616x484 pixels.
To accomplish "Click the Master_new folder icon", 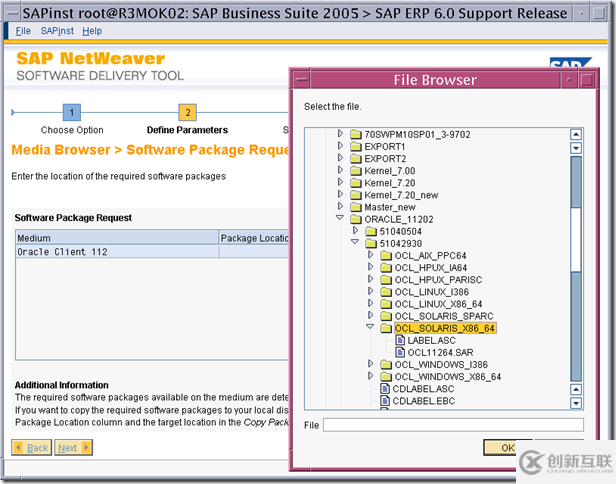I will [356, 207].
